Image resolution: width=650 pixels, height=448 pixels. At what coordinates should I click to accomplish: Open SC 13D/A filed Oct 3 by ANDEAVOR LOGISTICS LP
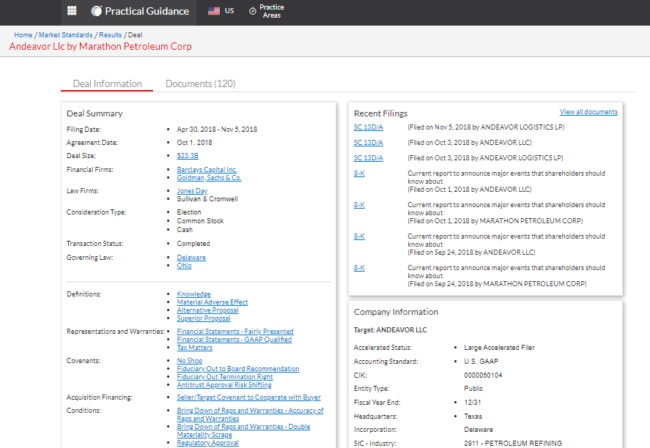[368, 158]
